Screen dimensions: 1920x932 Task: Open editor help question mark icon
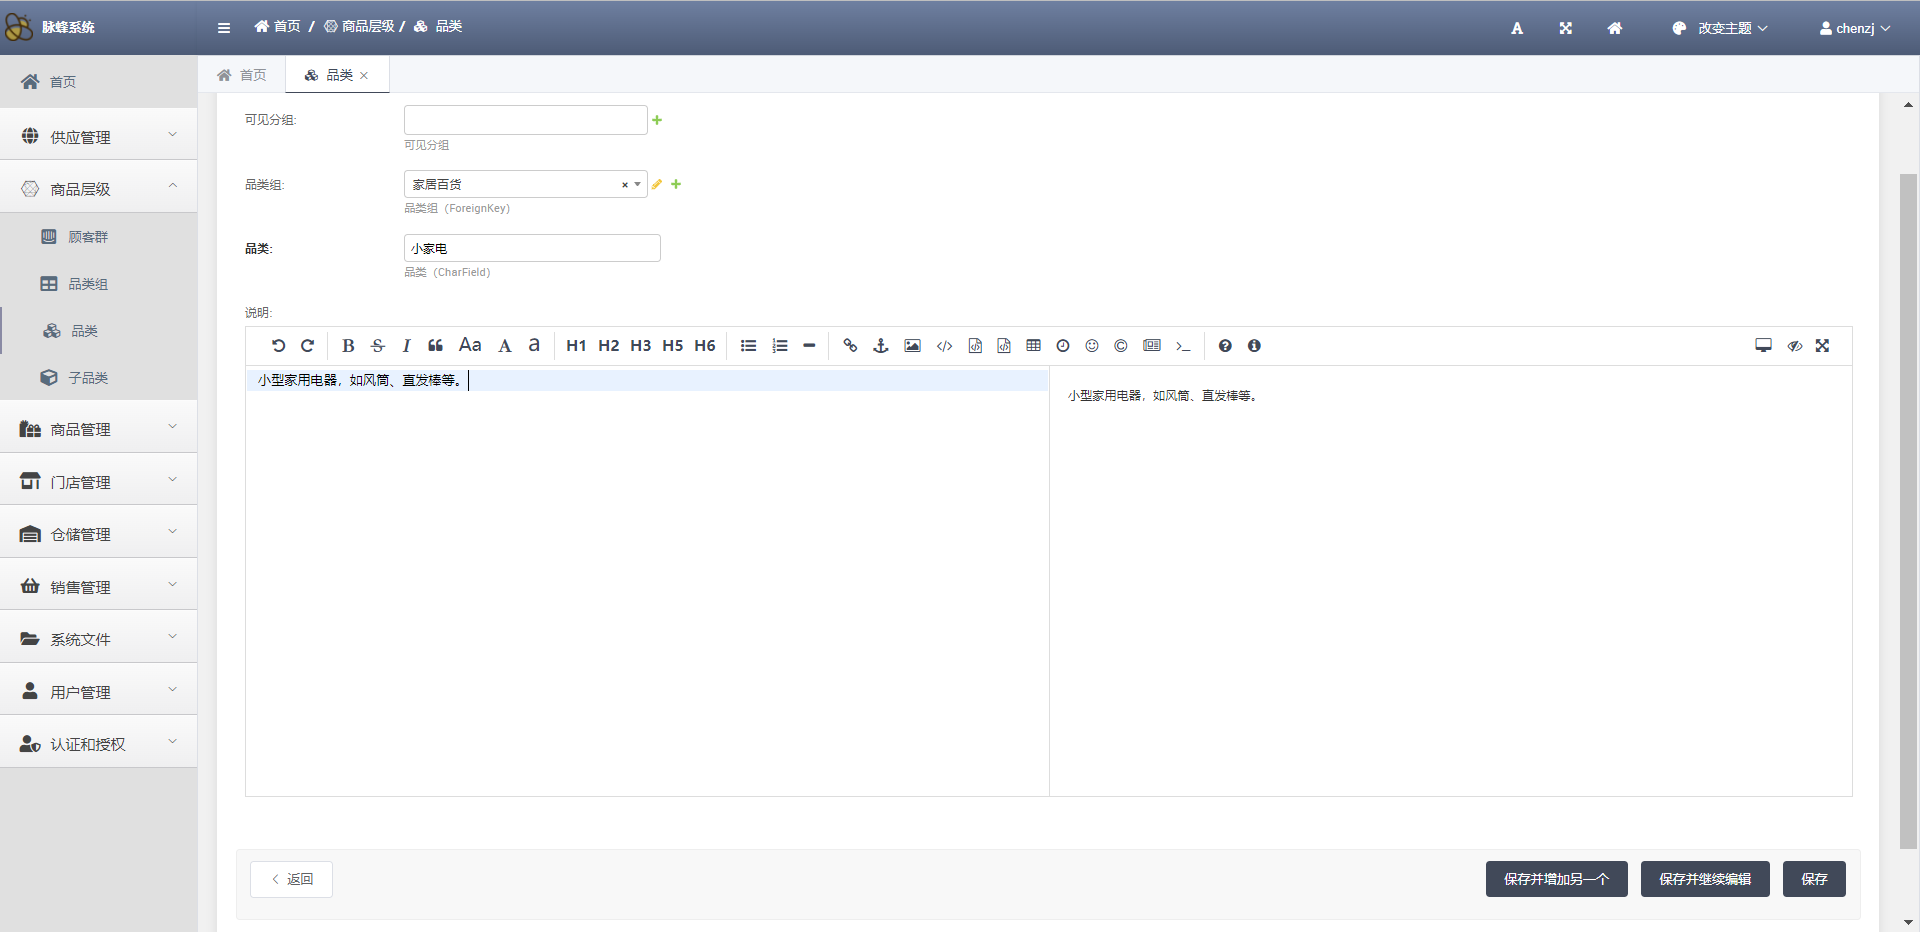coord(1225,346)
